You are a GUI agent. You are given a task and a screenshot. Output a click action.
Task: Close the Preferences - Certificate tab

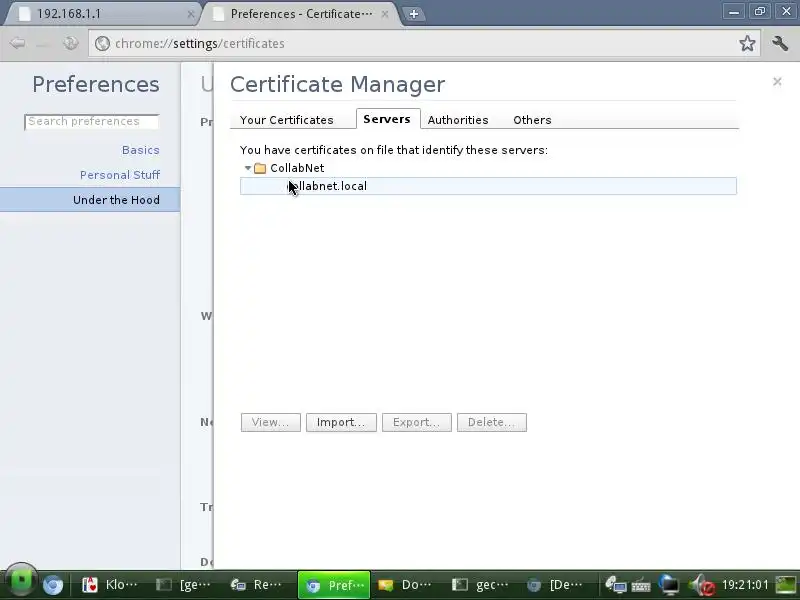(385, 14)
